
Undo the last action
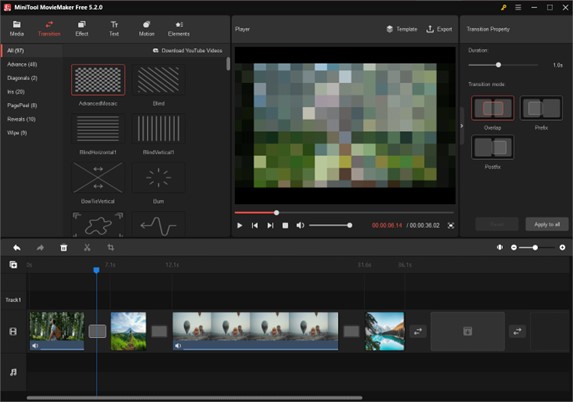tap(16, 248)
